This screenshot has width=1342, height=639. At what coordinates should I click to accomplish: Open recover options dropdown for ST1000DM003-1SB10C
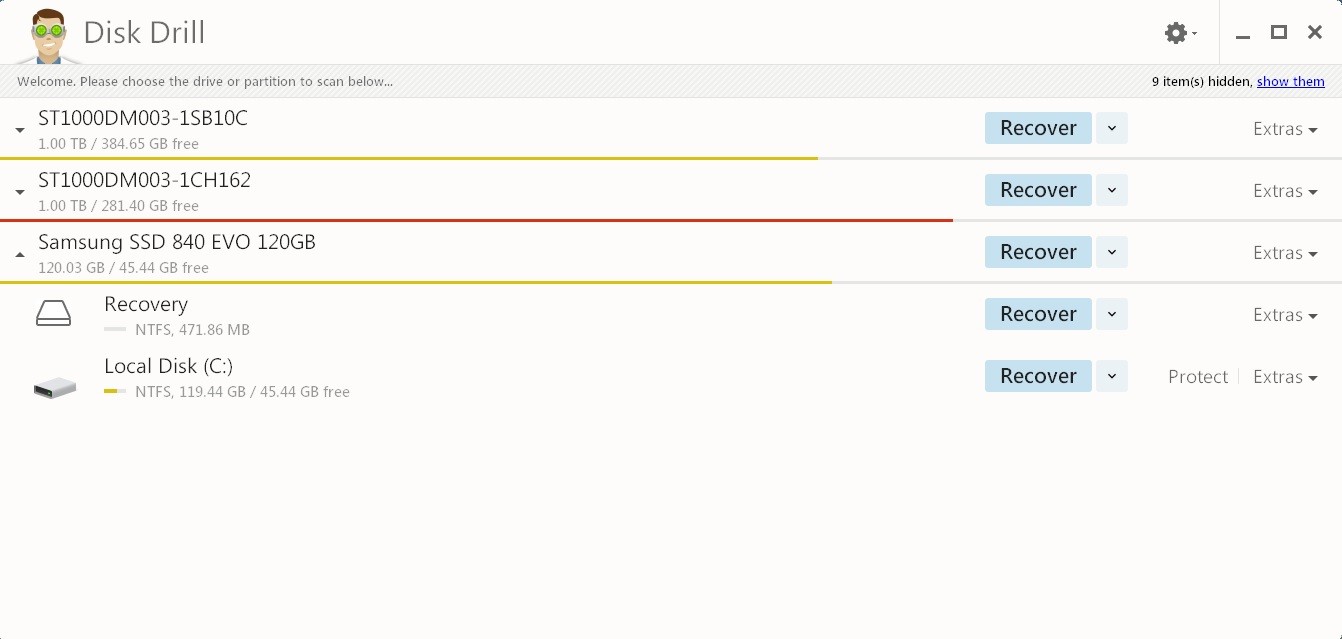tap(1112, 128)
